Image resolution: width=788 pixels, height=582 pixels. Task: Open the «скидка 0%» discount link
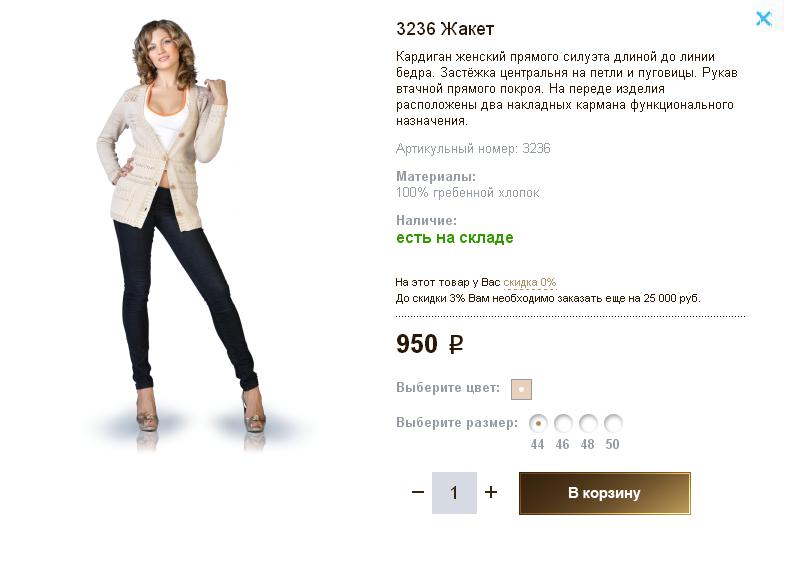point(530,283)
